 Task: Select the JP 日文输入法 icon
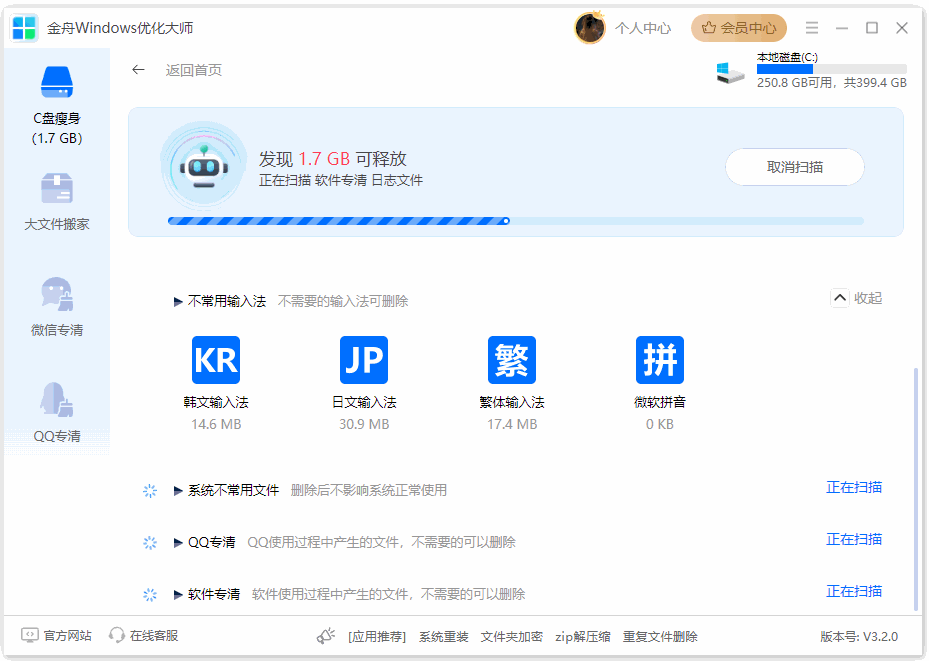[x=364, y=360]
